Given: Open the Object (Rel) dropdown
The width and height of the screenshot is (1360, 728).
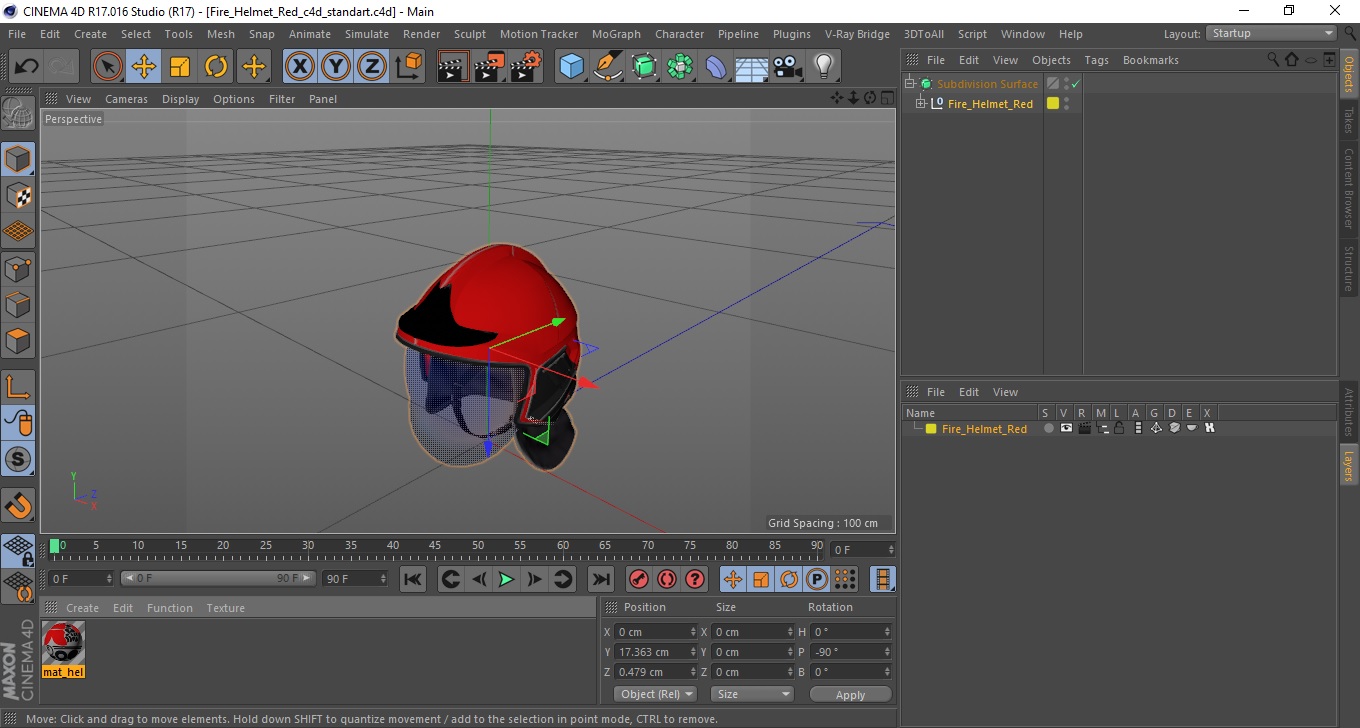Looking at the screenshot, I should coord(655,694).
